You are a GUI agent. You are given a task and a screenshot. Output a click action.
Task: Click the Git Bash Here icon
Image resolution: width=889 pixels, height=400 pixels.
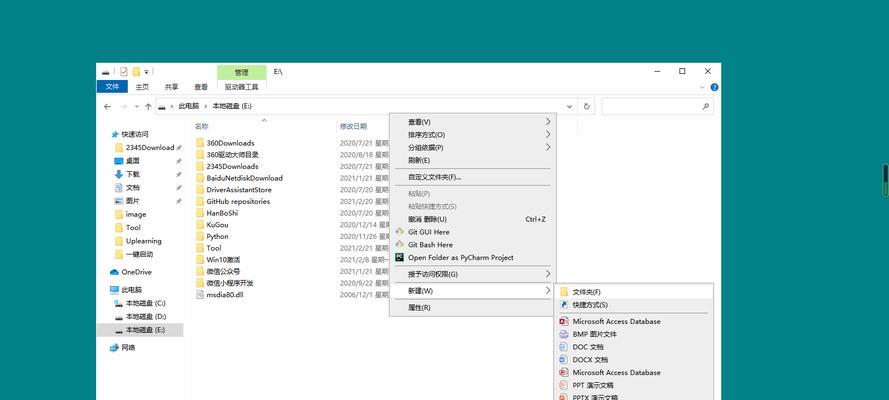(399, 245)
